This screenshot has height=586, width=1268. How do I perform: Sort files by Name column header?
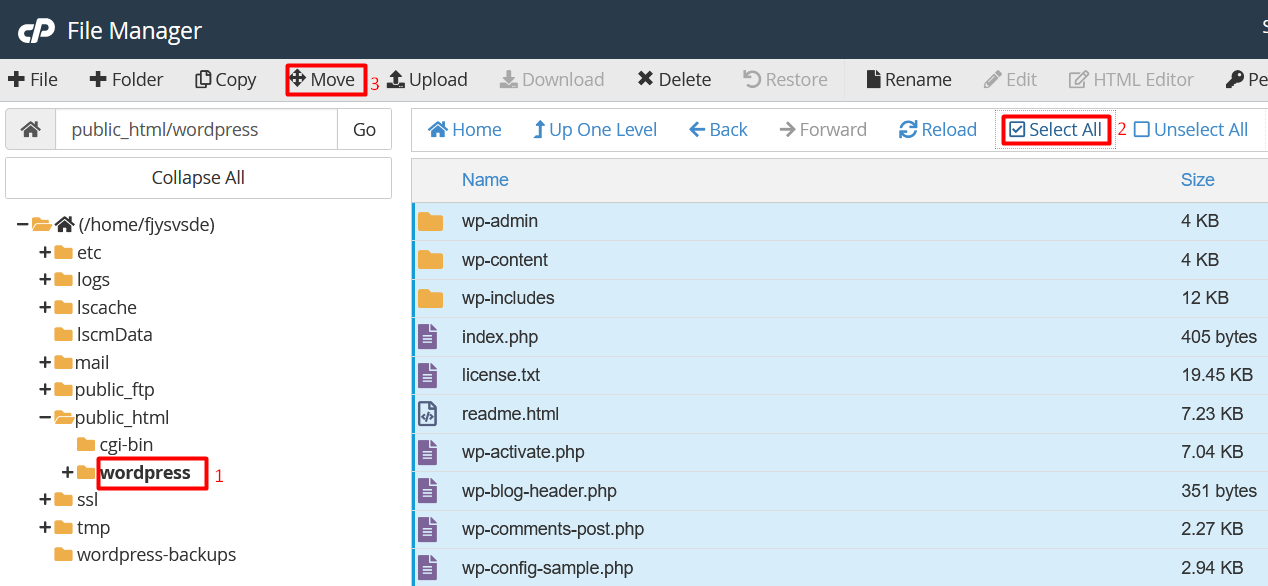[x=485, y=180]
